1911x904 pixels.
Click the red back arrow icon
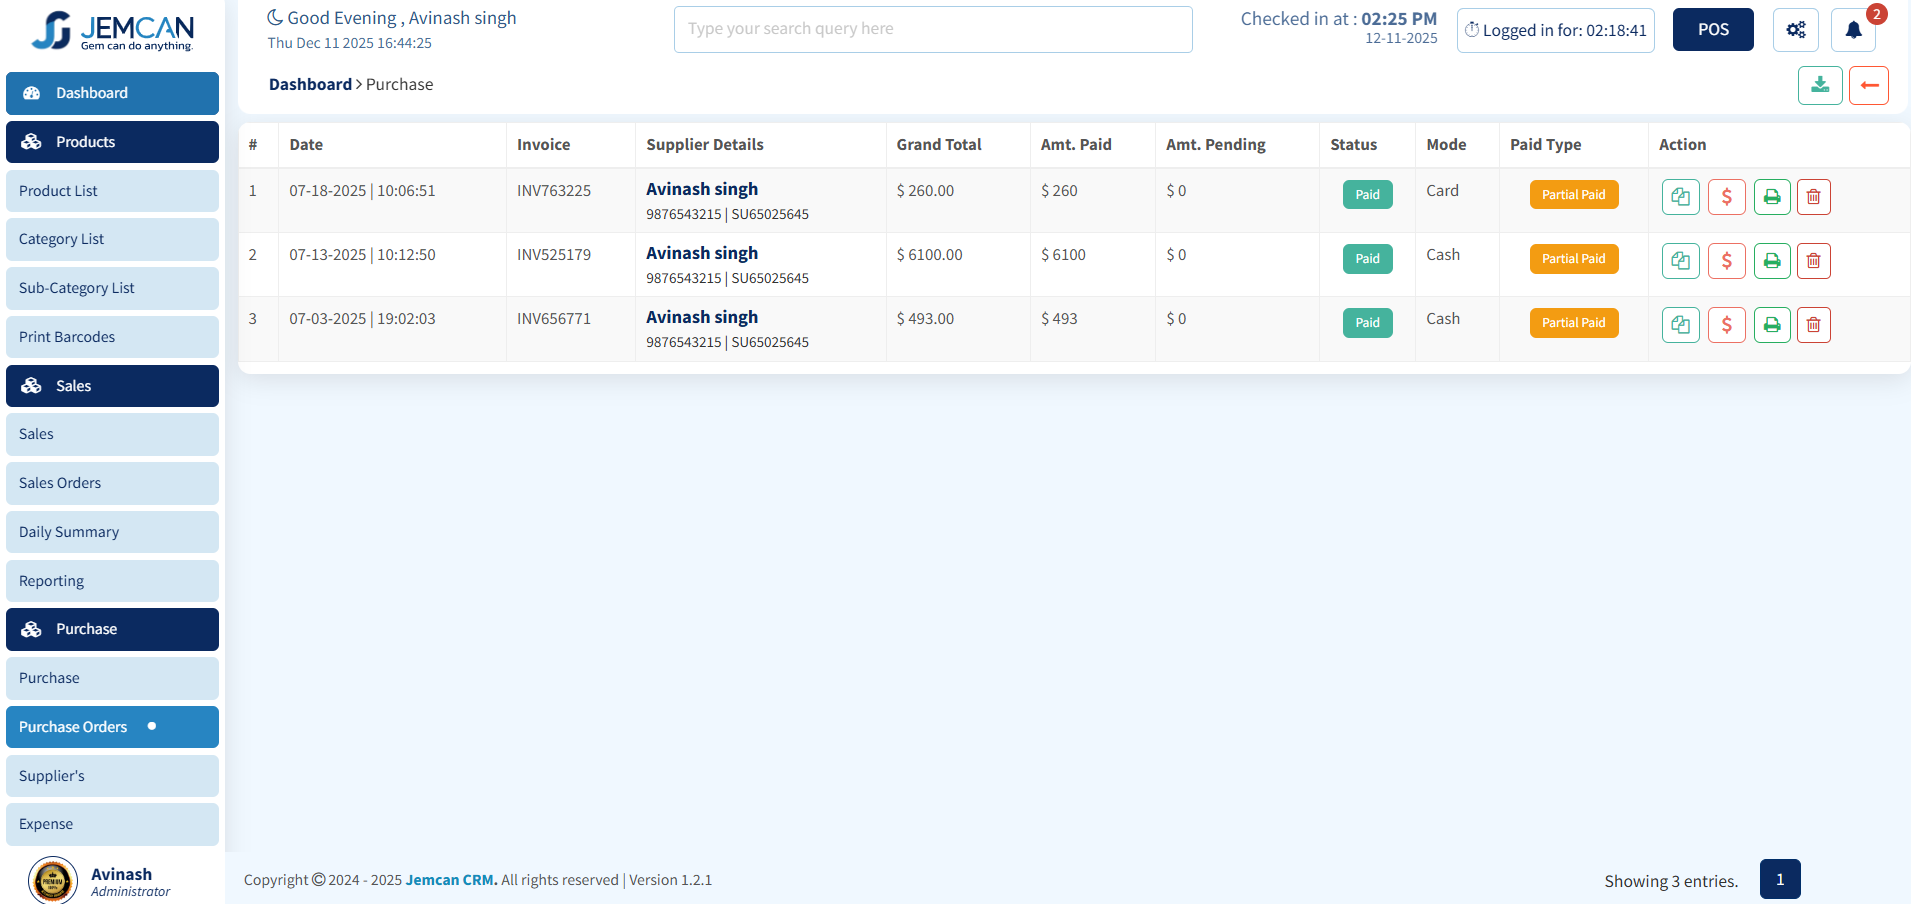(x=1868, y=86)
